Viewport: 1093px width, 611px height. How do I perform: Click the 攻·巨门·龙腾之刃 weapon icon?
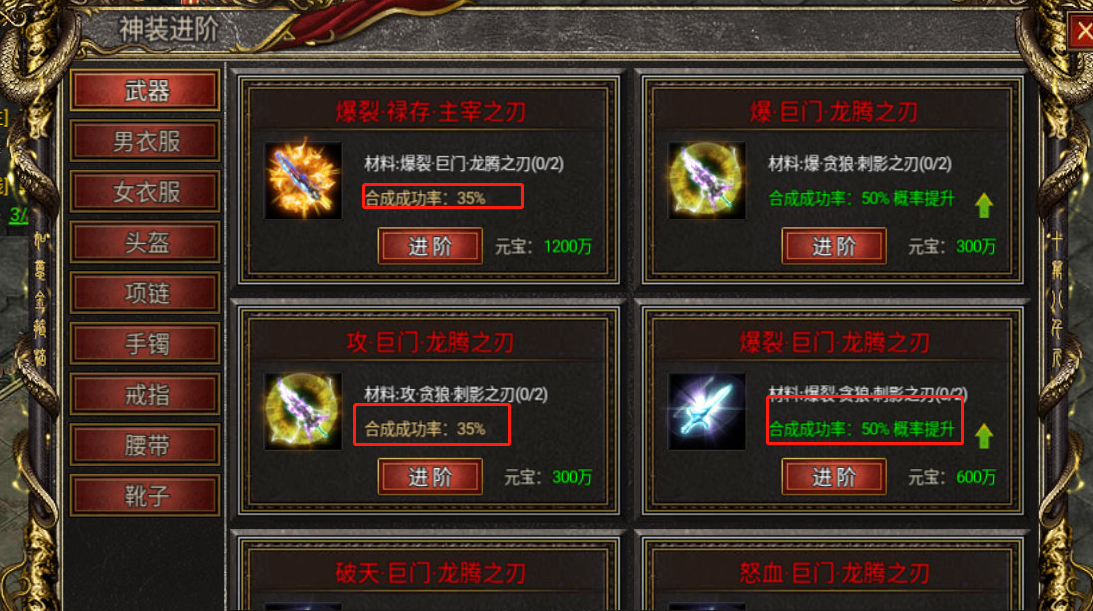(303, 411)
